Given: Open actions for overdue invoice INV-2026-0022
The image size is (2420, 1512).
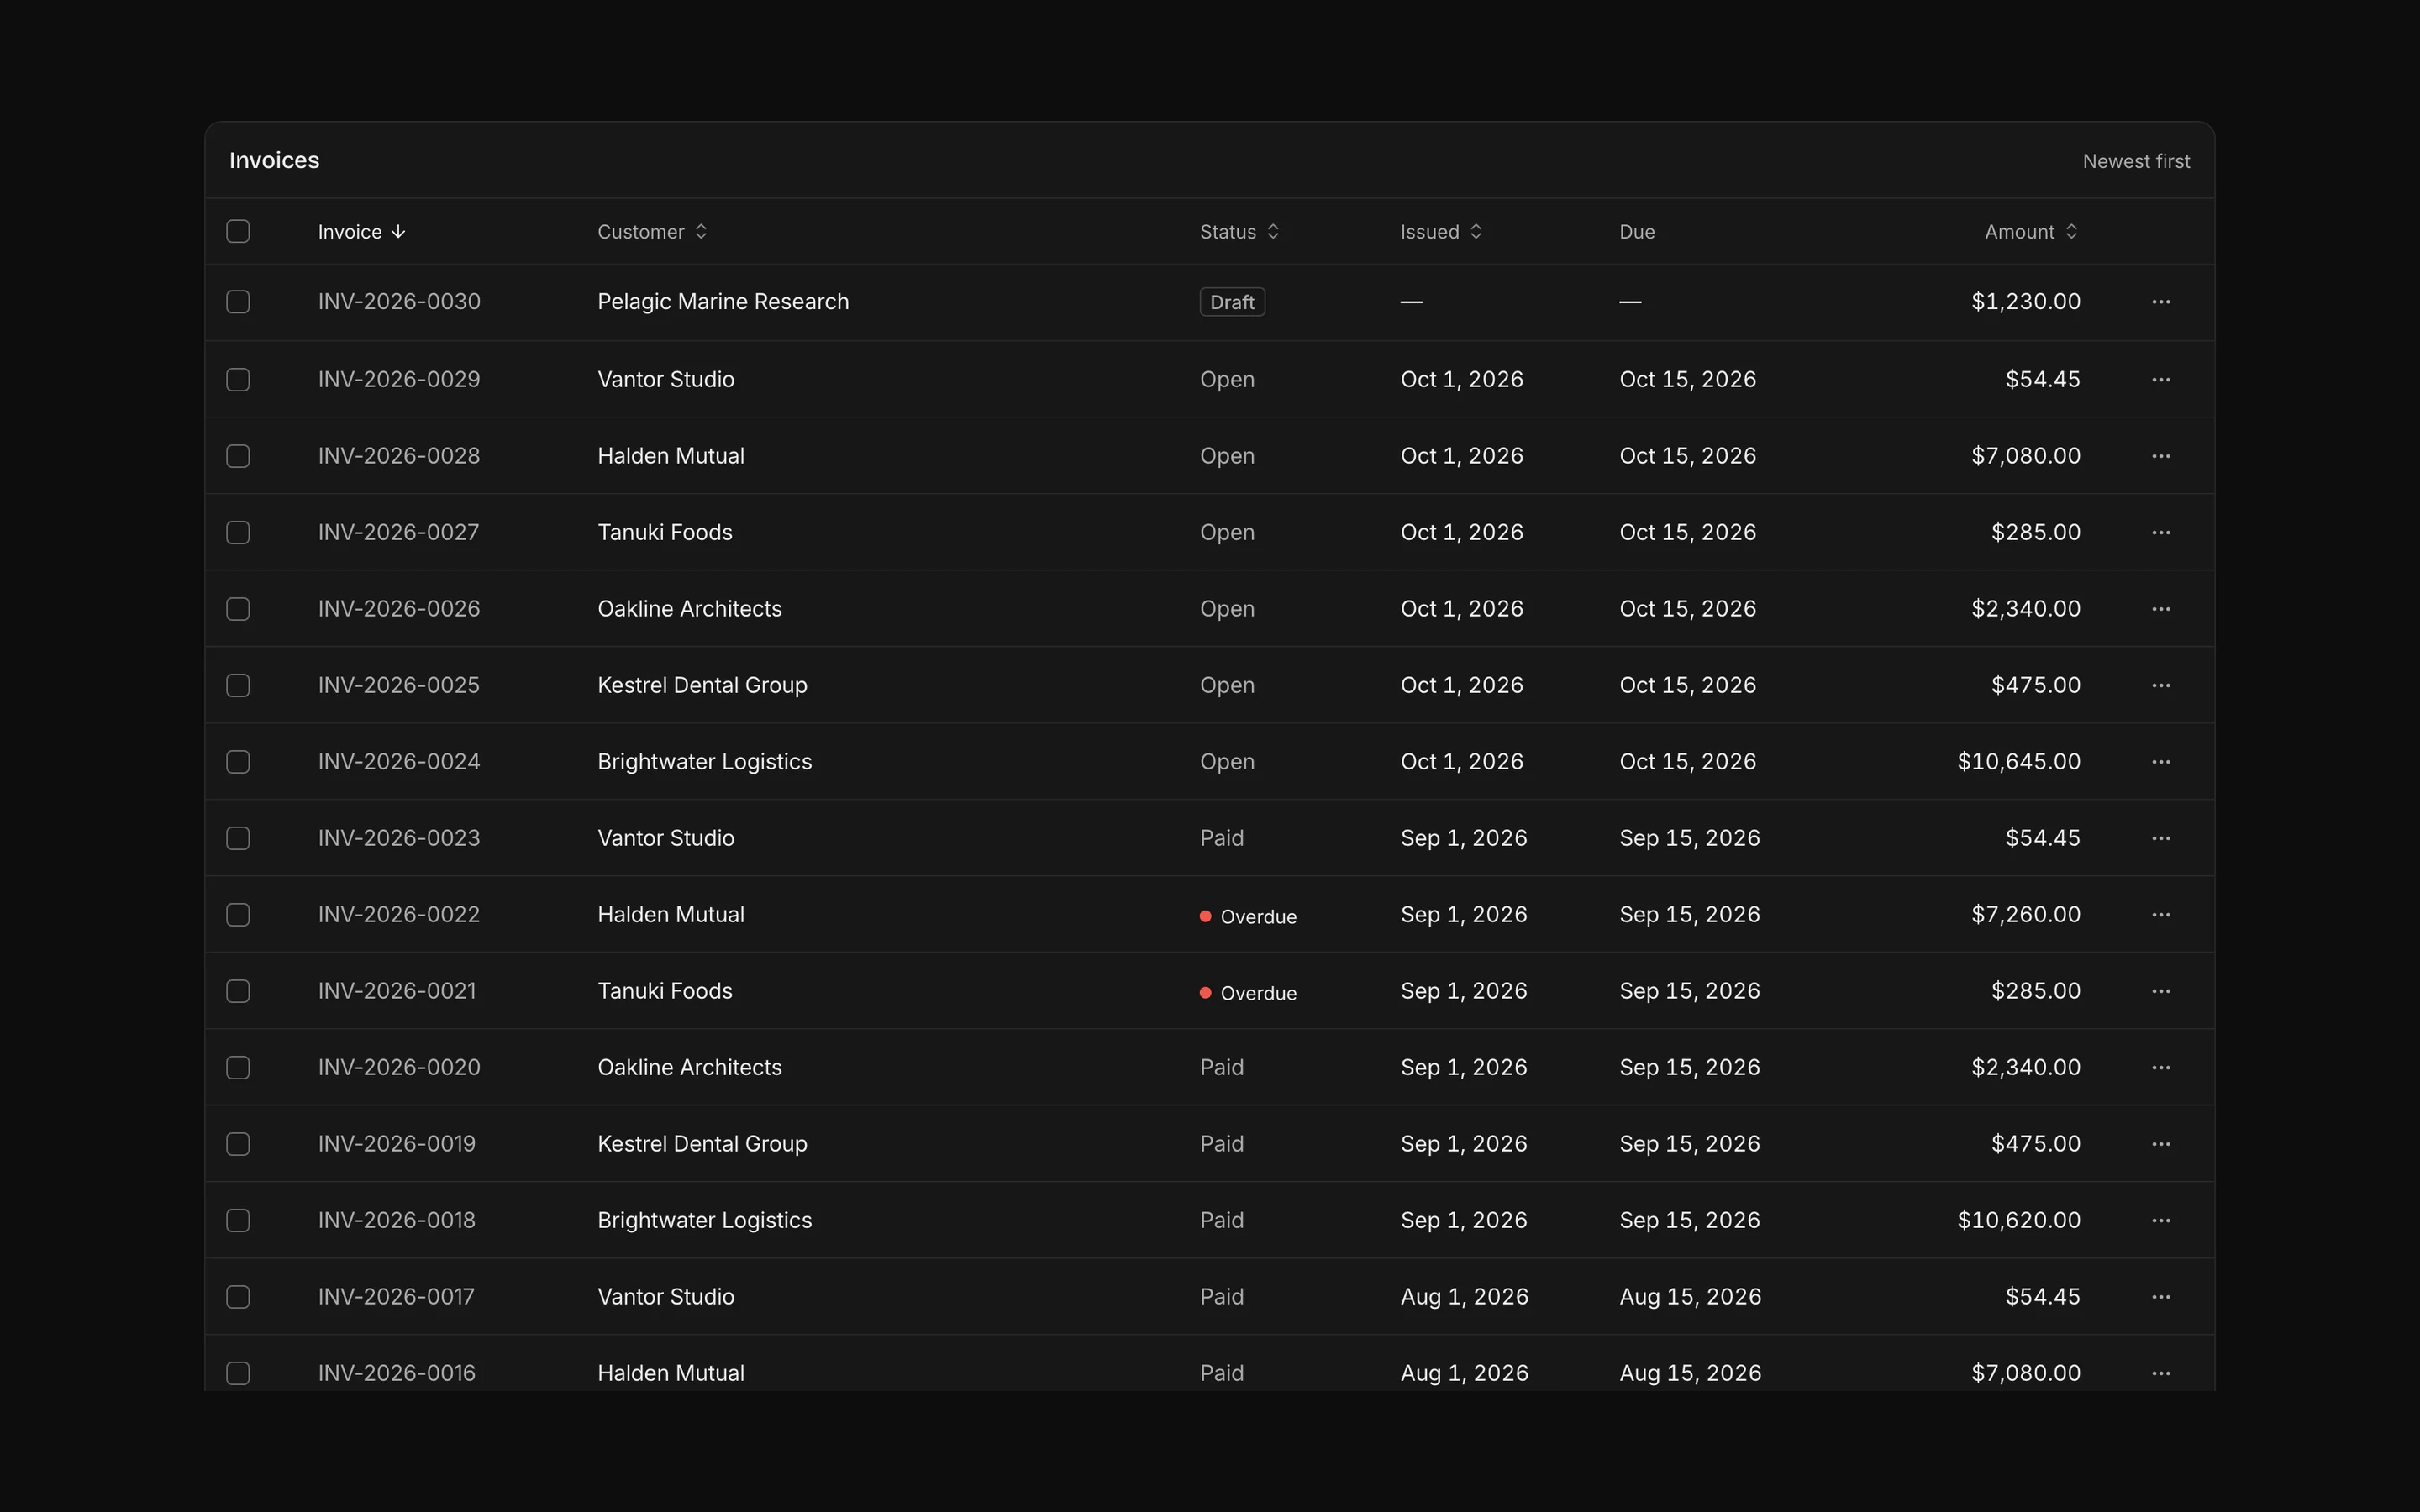Looking at the screenshot, I should point(2160,915).
